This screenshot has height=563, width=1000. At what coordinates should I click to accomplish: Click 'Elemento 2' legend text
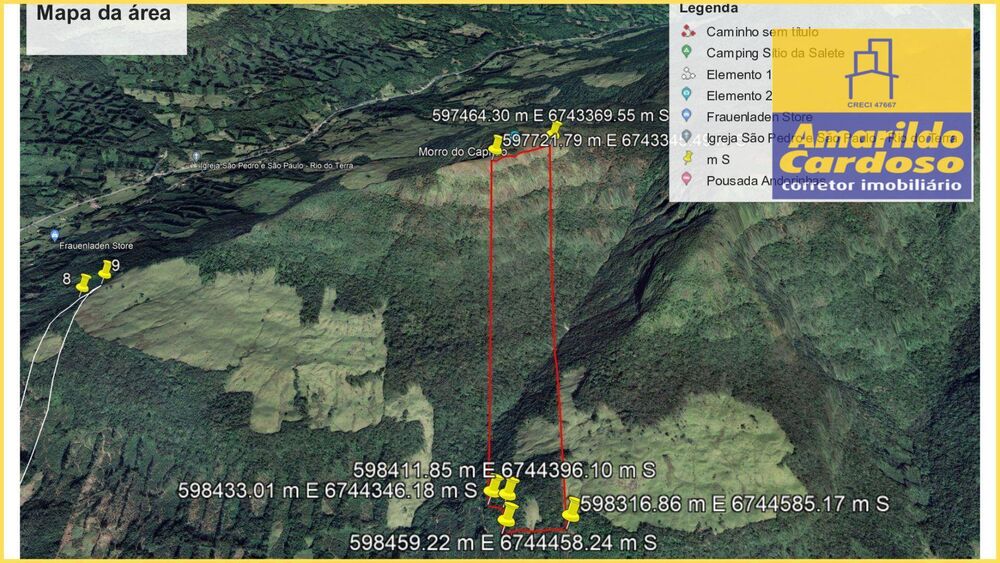tap(739, 96)
